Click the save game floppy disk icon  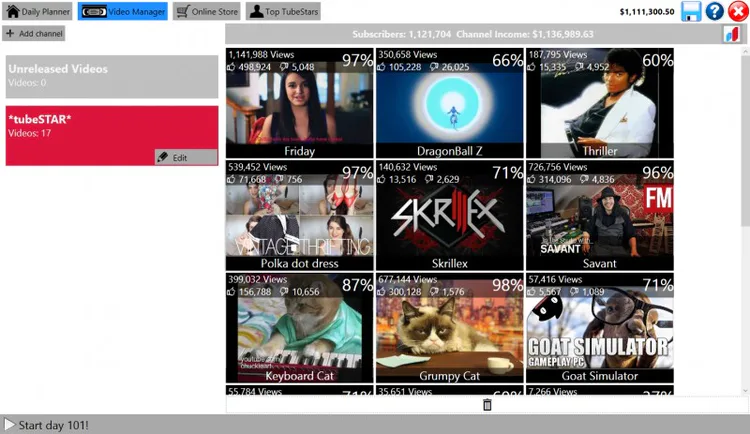691,11
